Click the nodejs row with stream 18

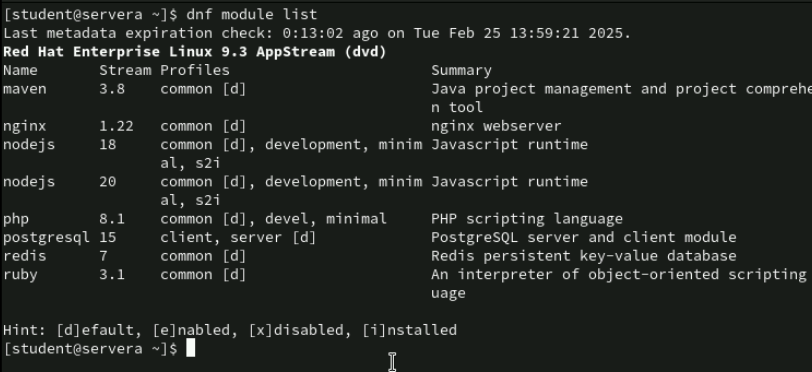(x=295, y=154)
